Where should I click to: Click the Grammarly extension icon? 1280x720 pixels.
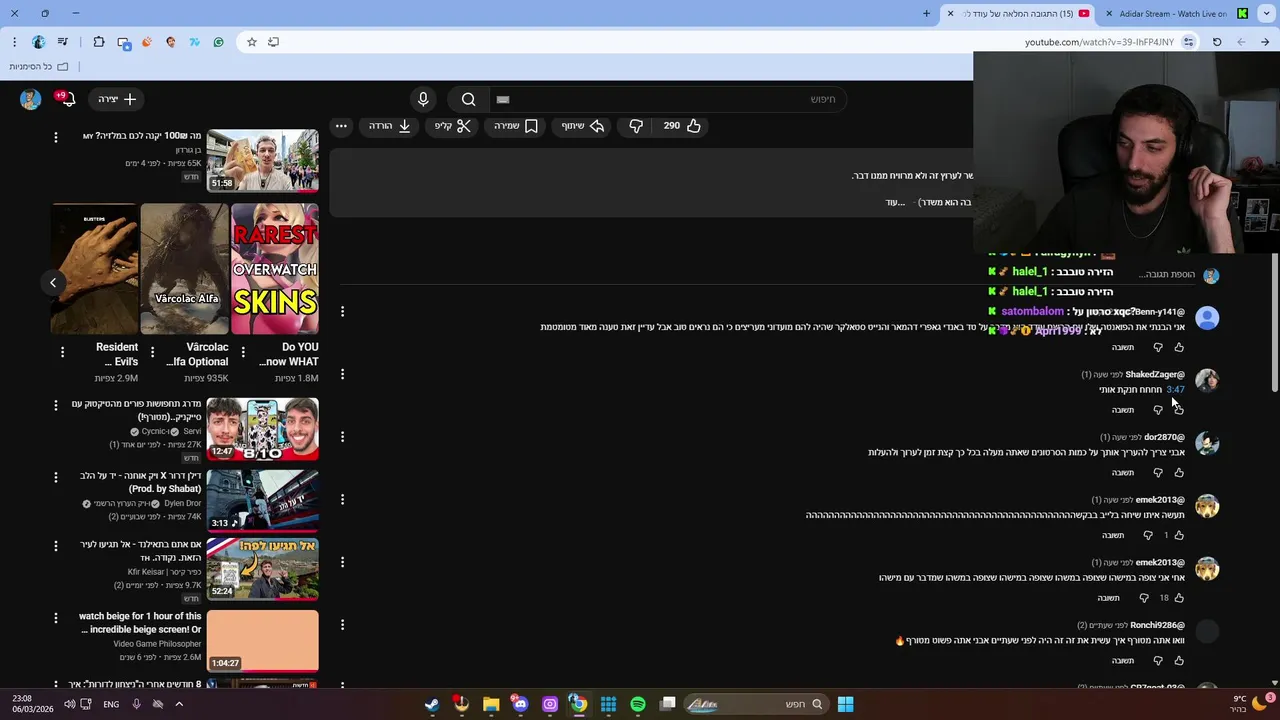[x=218, y=42]
